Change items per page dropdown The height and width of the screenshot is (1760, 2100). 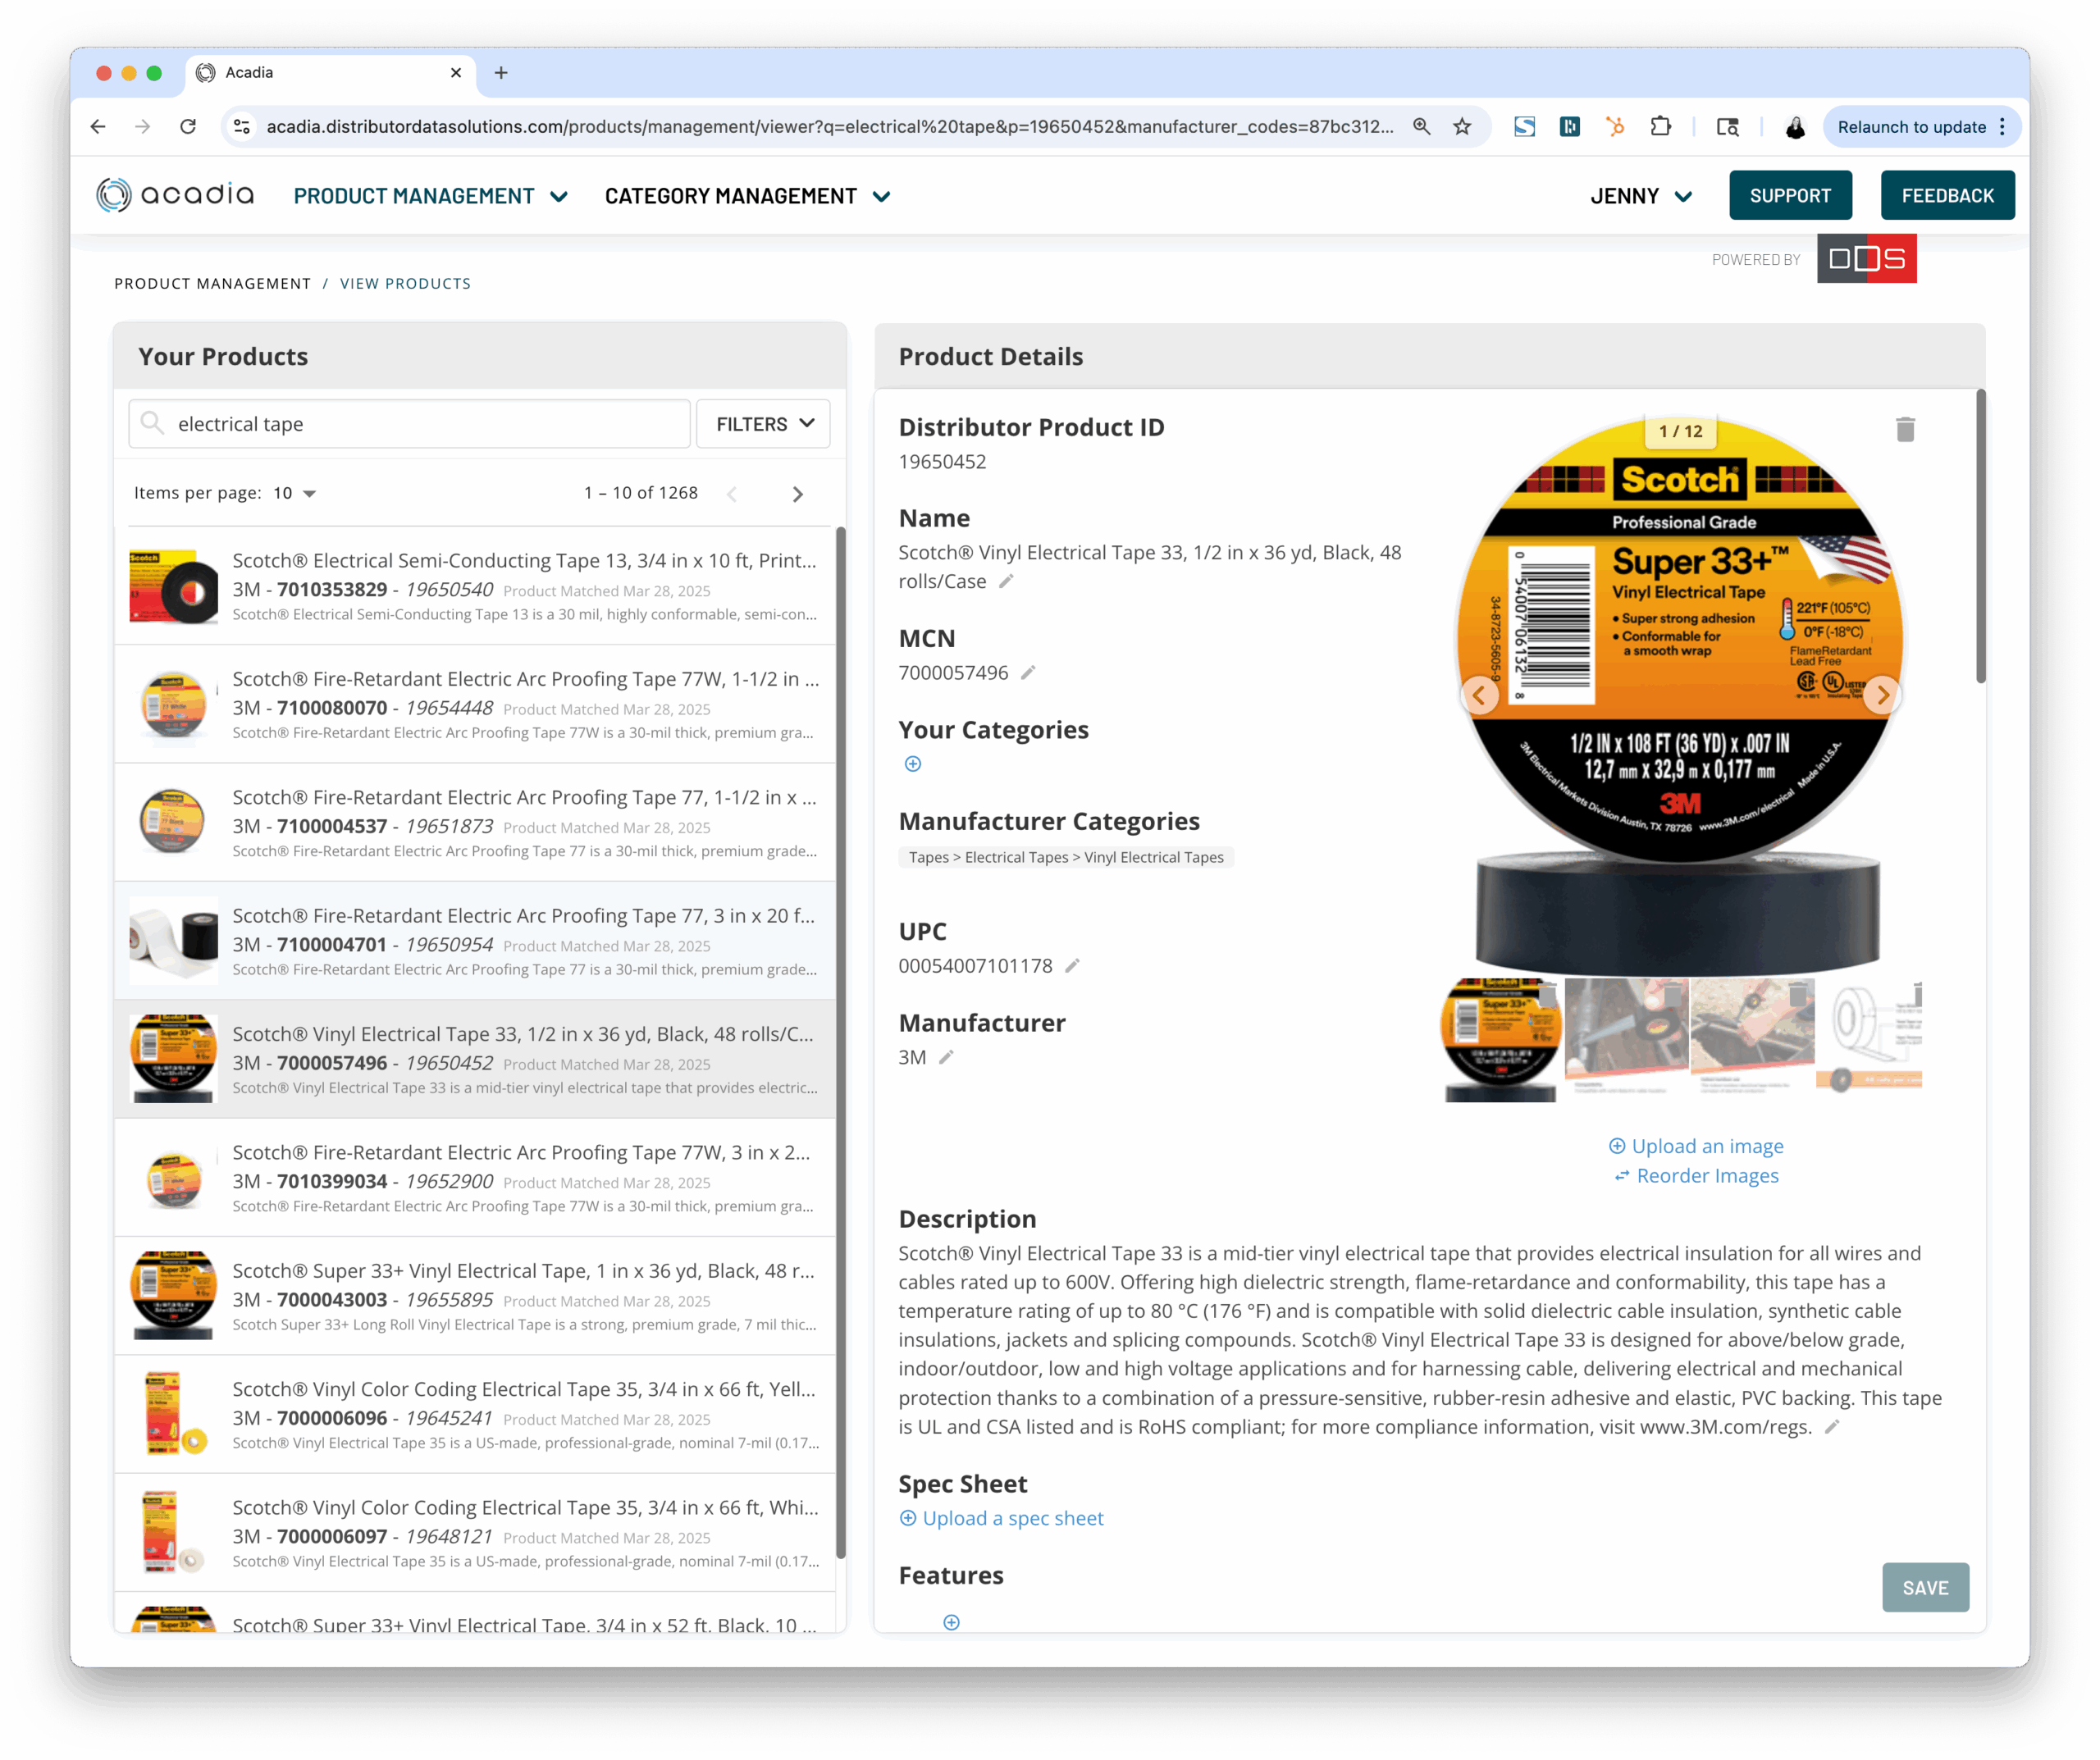click(x=295, y=493)
